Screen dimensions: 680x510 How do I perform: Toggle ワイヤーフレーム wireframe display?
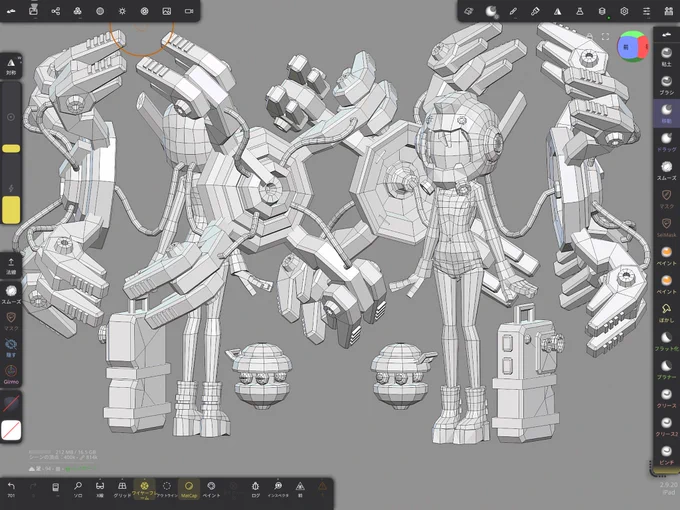tap(144, 490)
